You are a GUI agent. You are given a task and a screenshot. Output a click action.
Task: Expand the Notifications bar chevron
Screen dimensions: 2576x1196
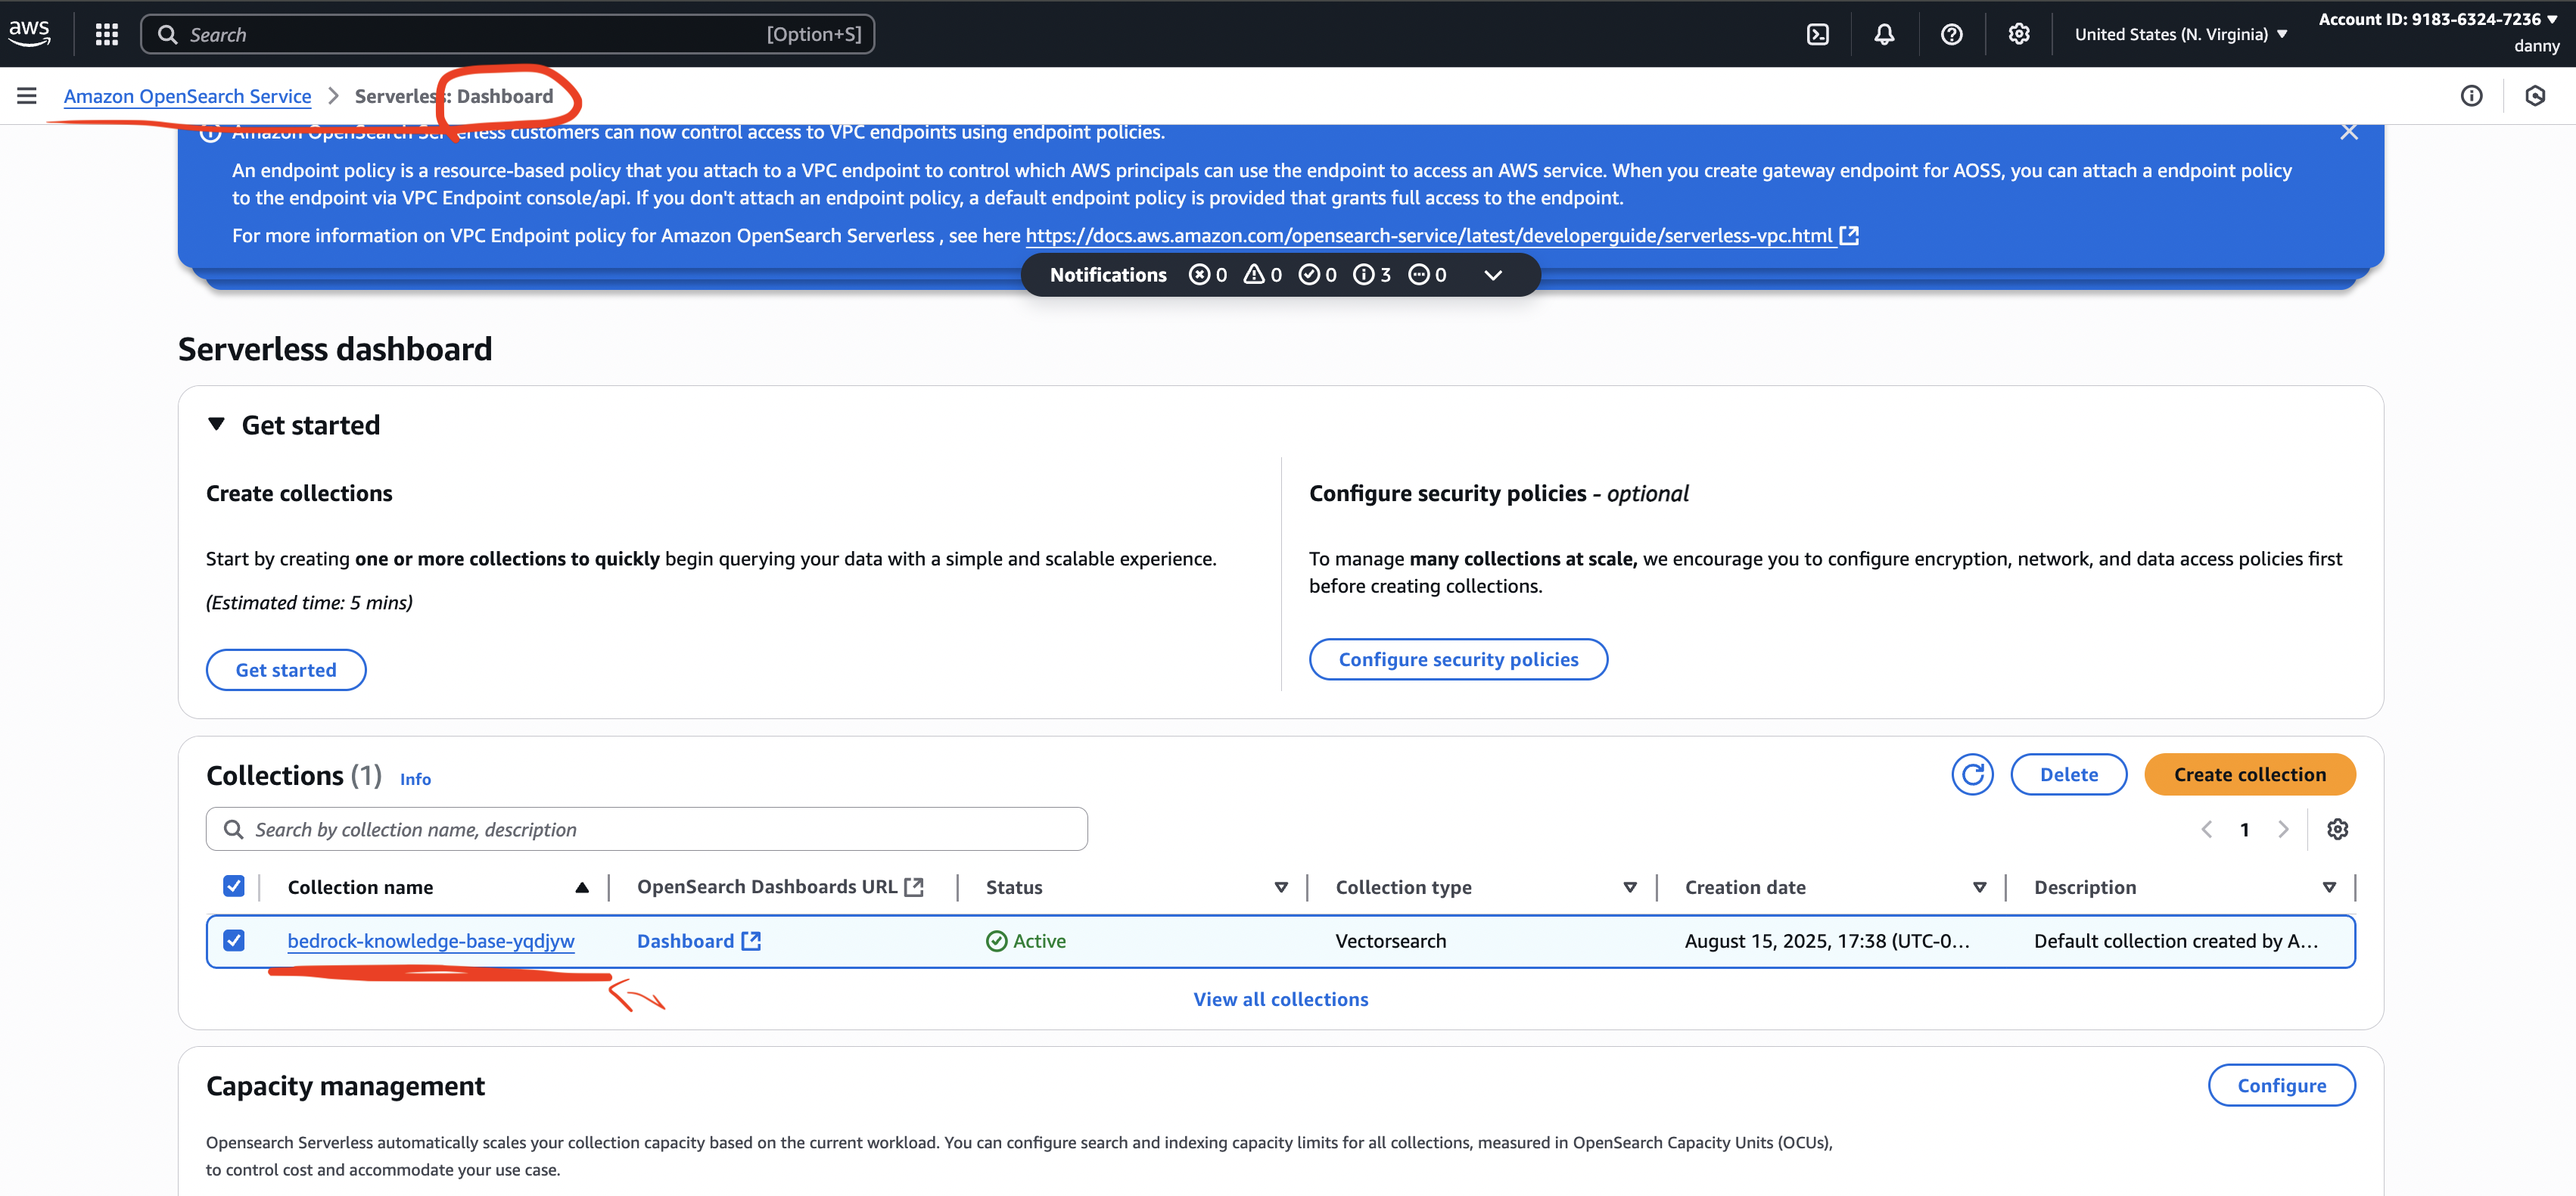point(1492,275)
